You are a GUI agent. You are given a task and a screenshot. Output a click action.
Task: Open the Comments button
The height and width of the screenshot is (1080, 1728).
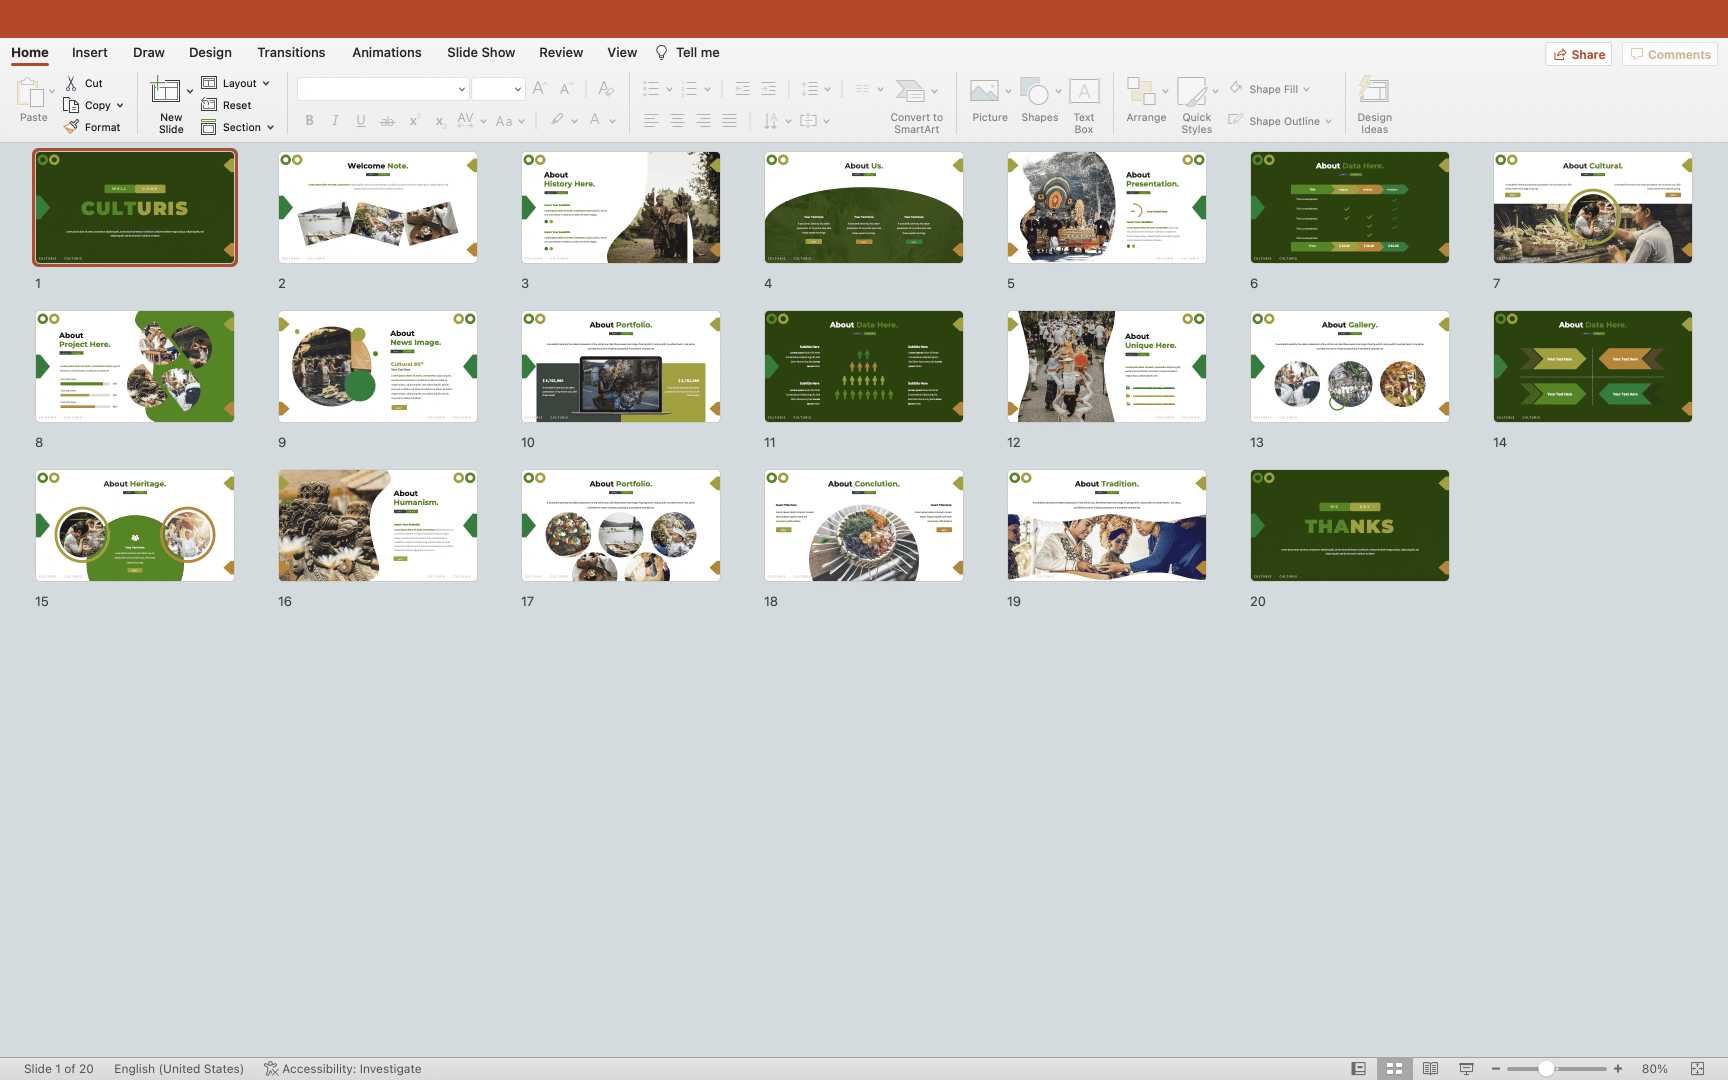(x=1669, y=55)
